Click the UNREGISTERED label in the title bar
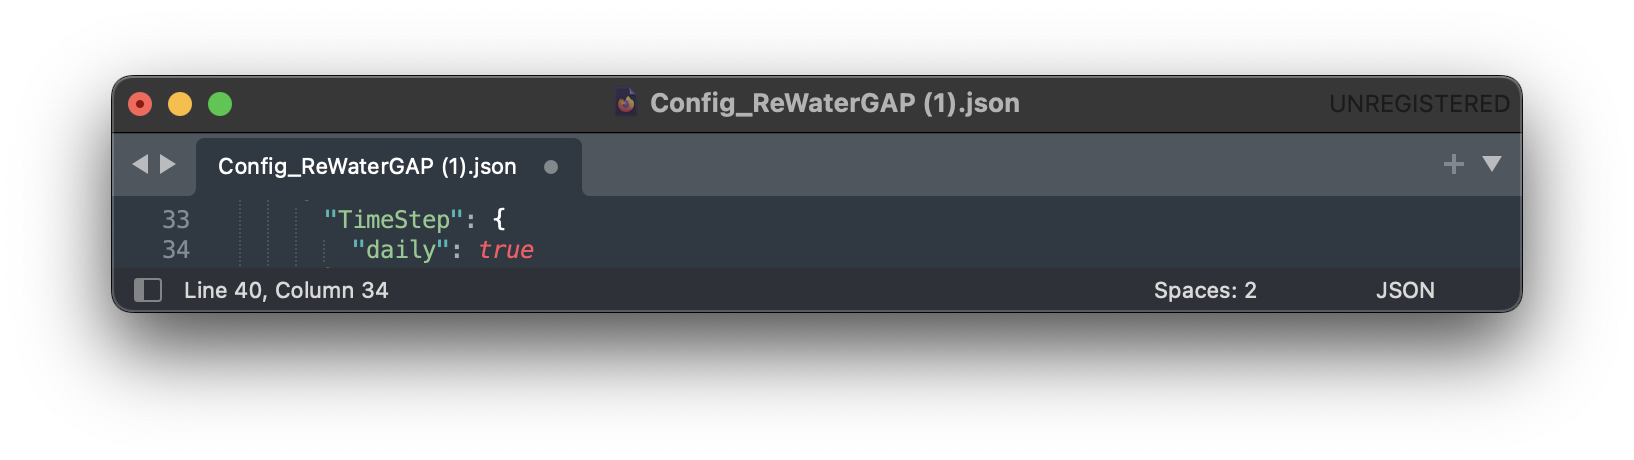1634x460 pixels. [x=1419, y=104]
